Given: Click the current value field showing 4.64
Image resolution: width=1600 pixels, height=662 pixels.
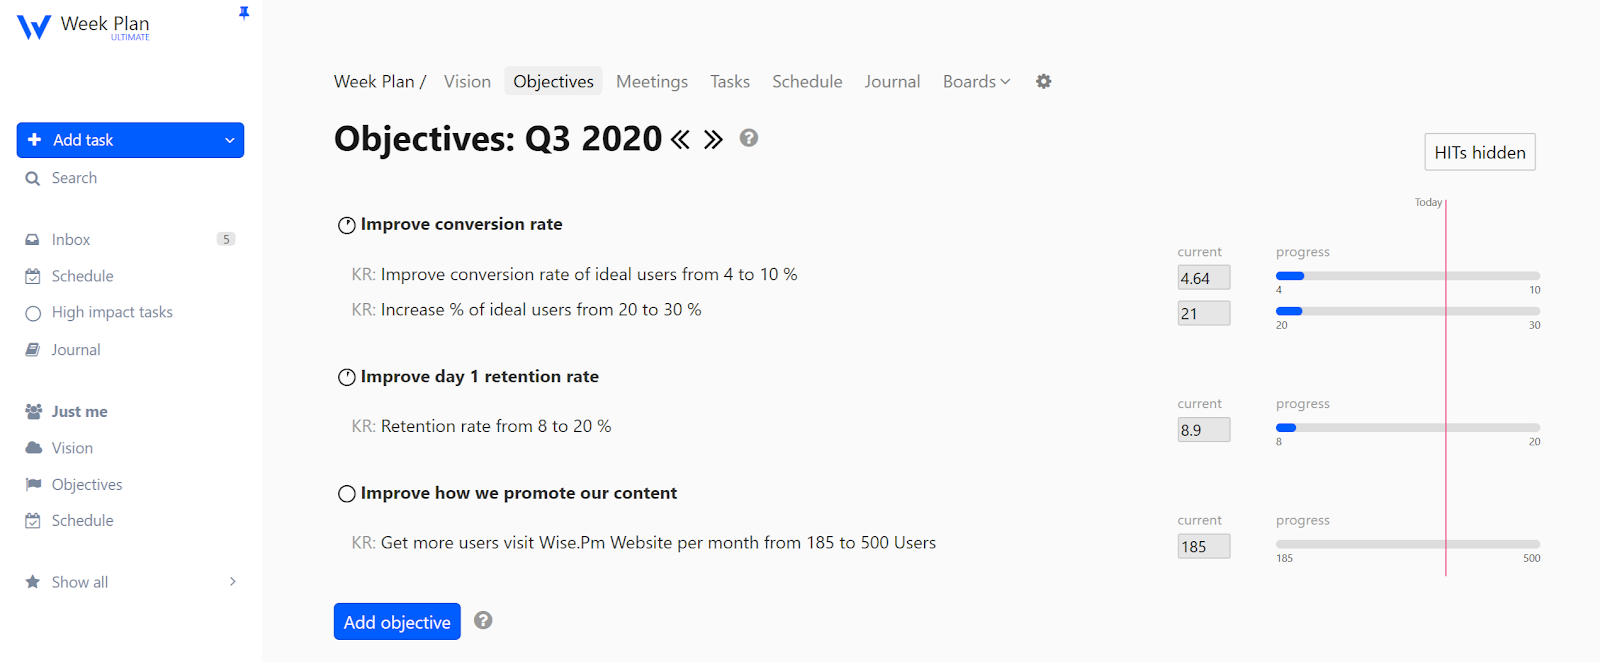Looking at the screenshot, I should point(1203,277).
